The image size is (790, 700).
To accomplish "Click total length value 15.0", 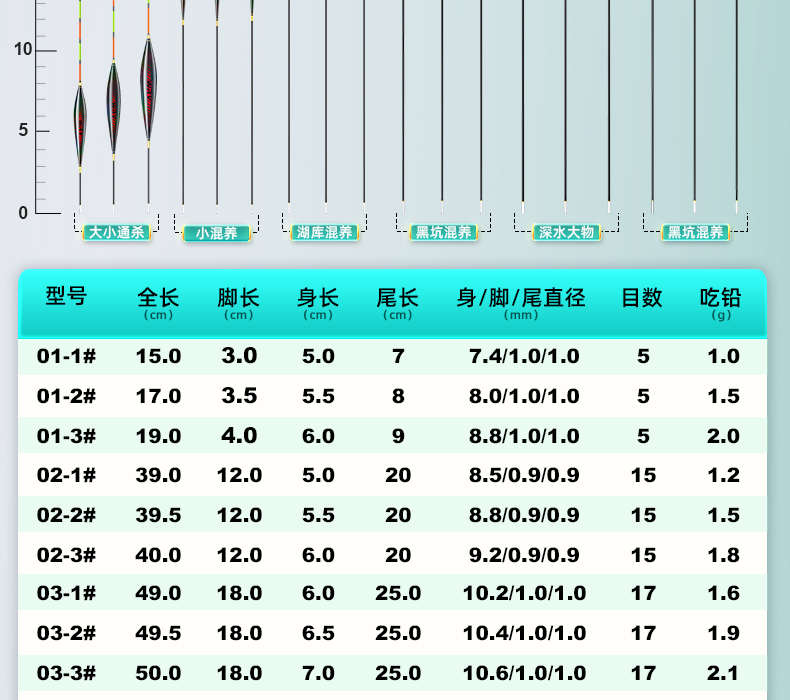I will tap(158, 356).
